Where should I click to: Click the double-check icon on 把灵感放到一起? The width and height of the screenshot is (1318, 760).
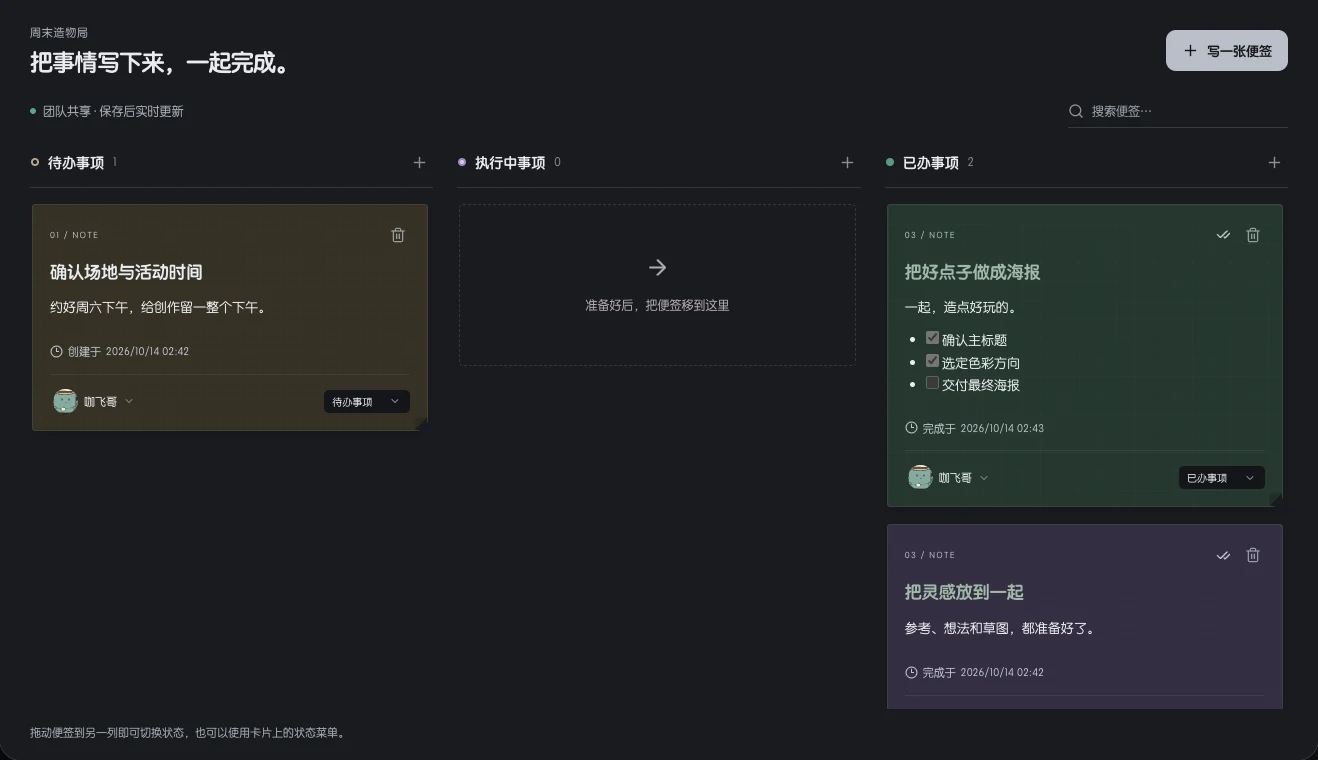point(1223,555)
